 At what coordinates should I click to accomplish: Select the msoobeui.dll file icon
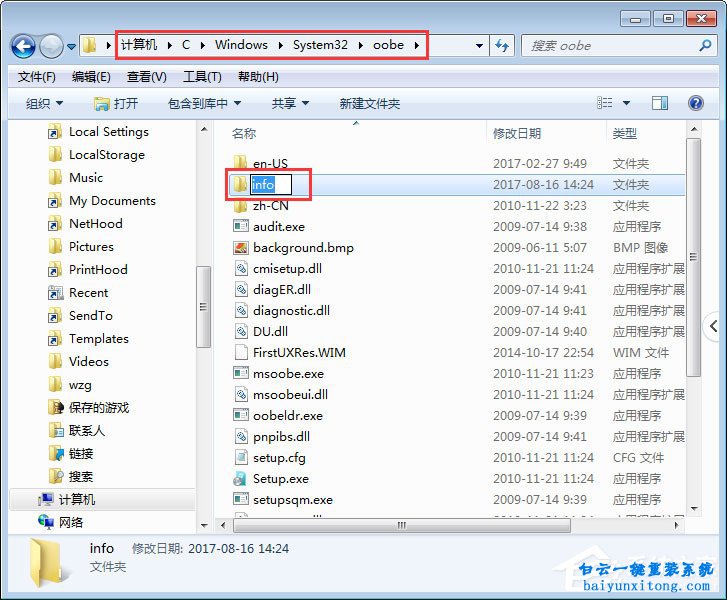click(x=241, y=395)
